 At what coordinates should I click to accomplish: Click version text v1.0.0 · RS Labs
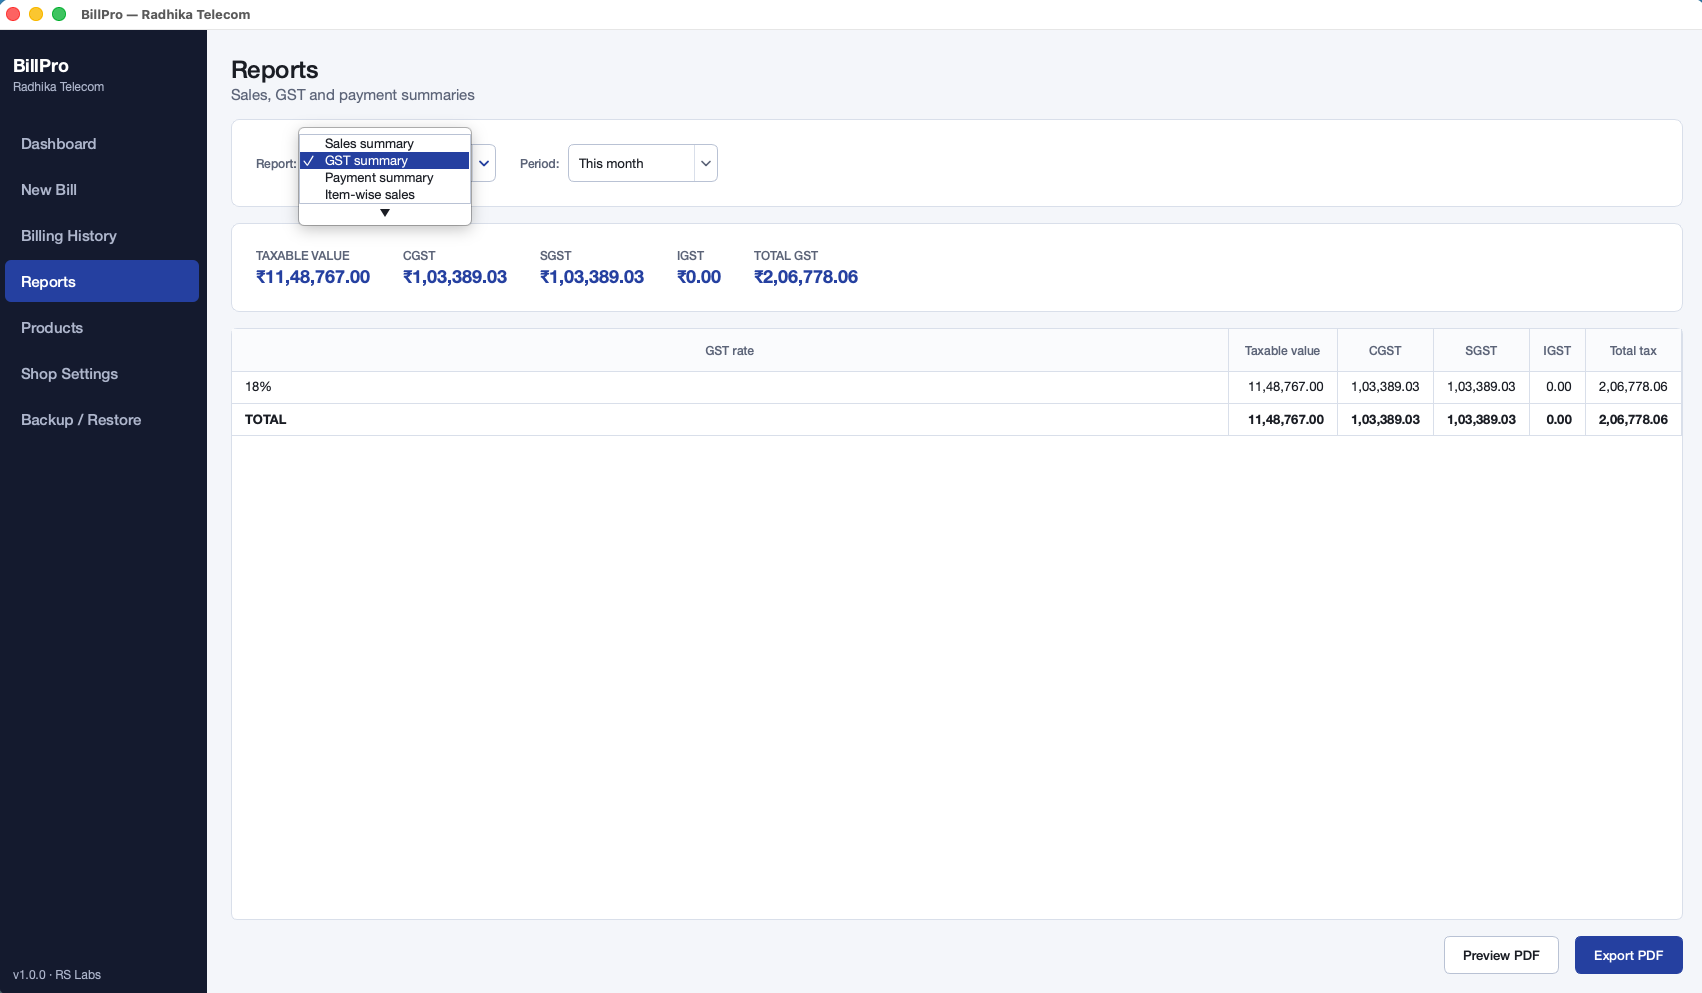[x=57, y=975]
